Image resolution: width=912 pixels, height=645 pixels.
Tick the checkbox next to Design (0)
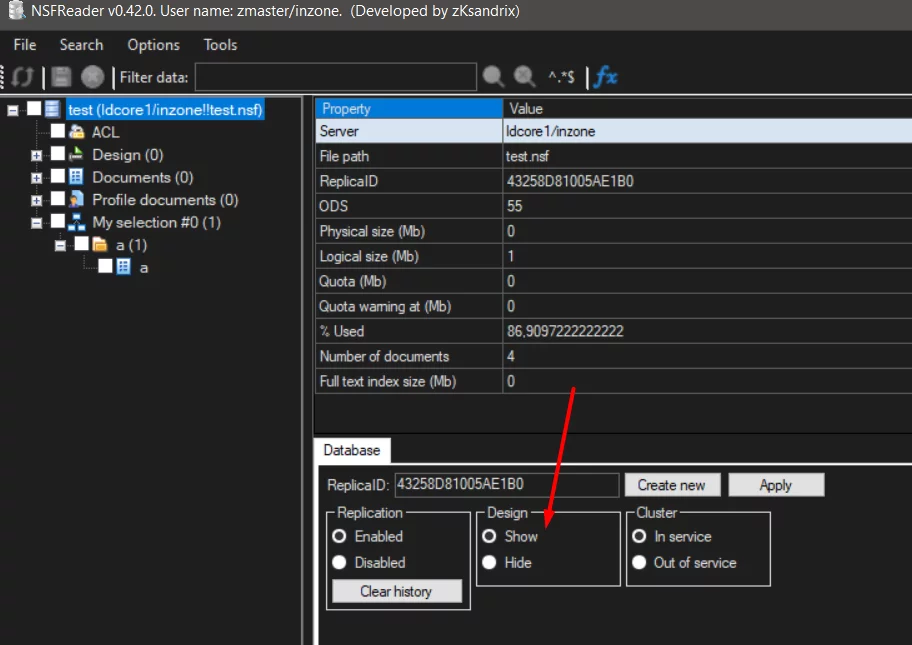(58, 155)
